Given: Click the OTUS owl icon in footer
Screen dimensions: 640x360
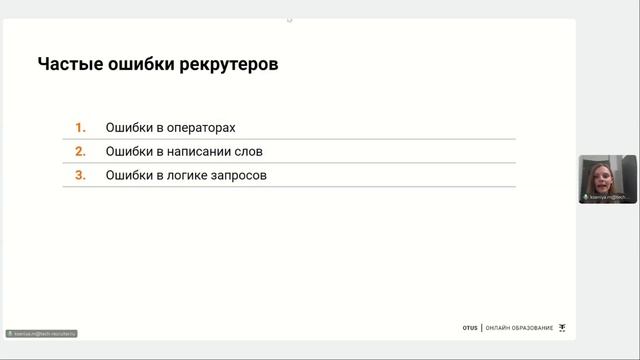Looking at the screenshot, I should pos(562,328).
